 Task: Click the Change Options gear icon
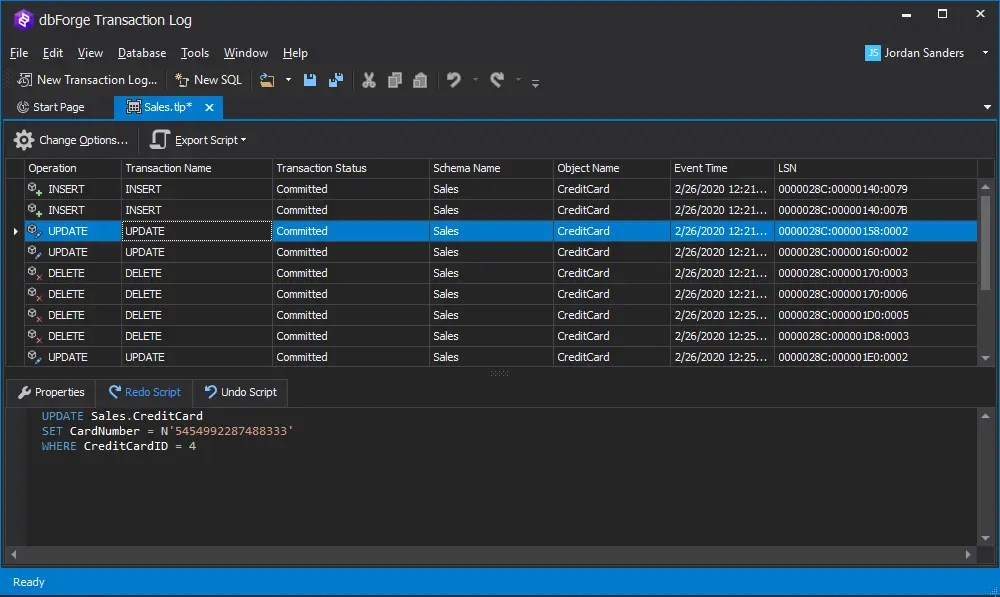click(24, 140)
